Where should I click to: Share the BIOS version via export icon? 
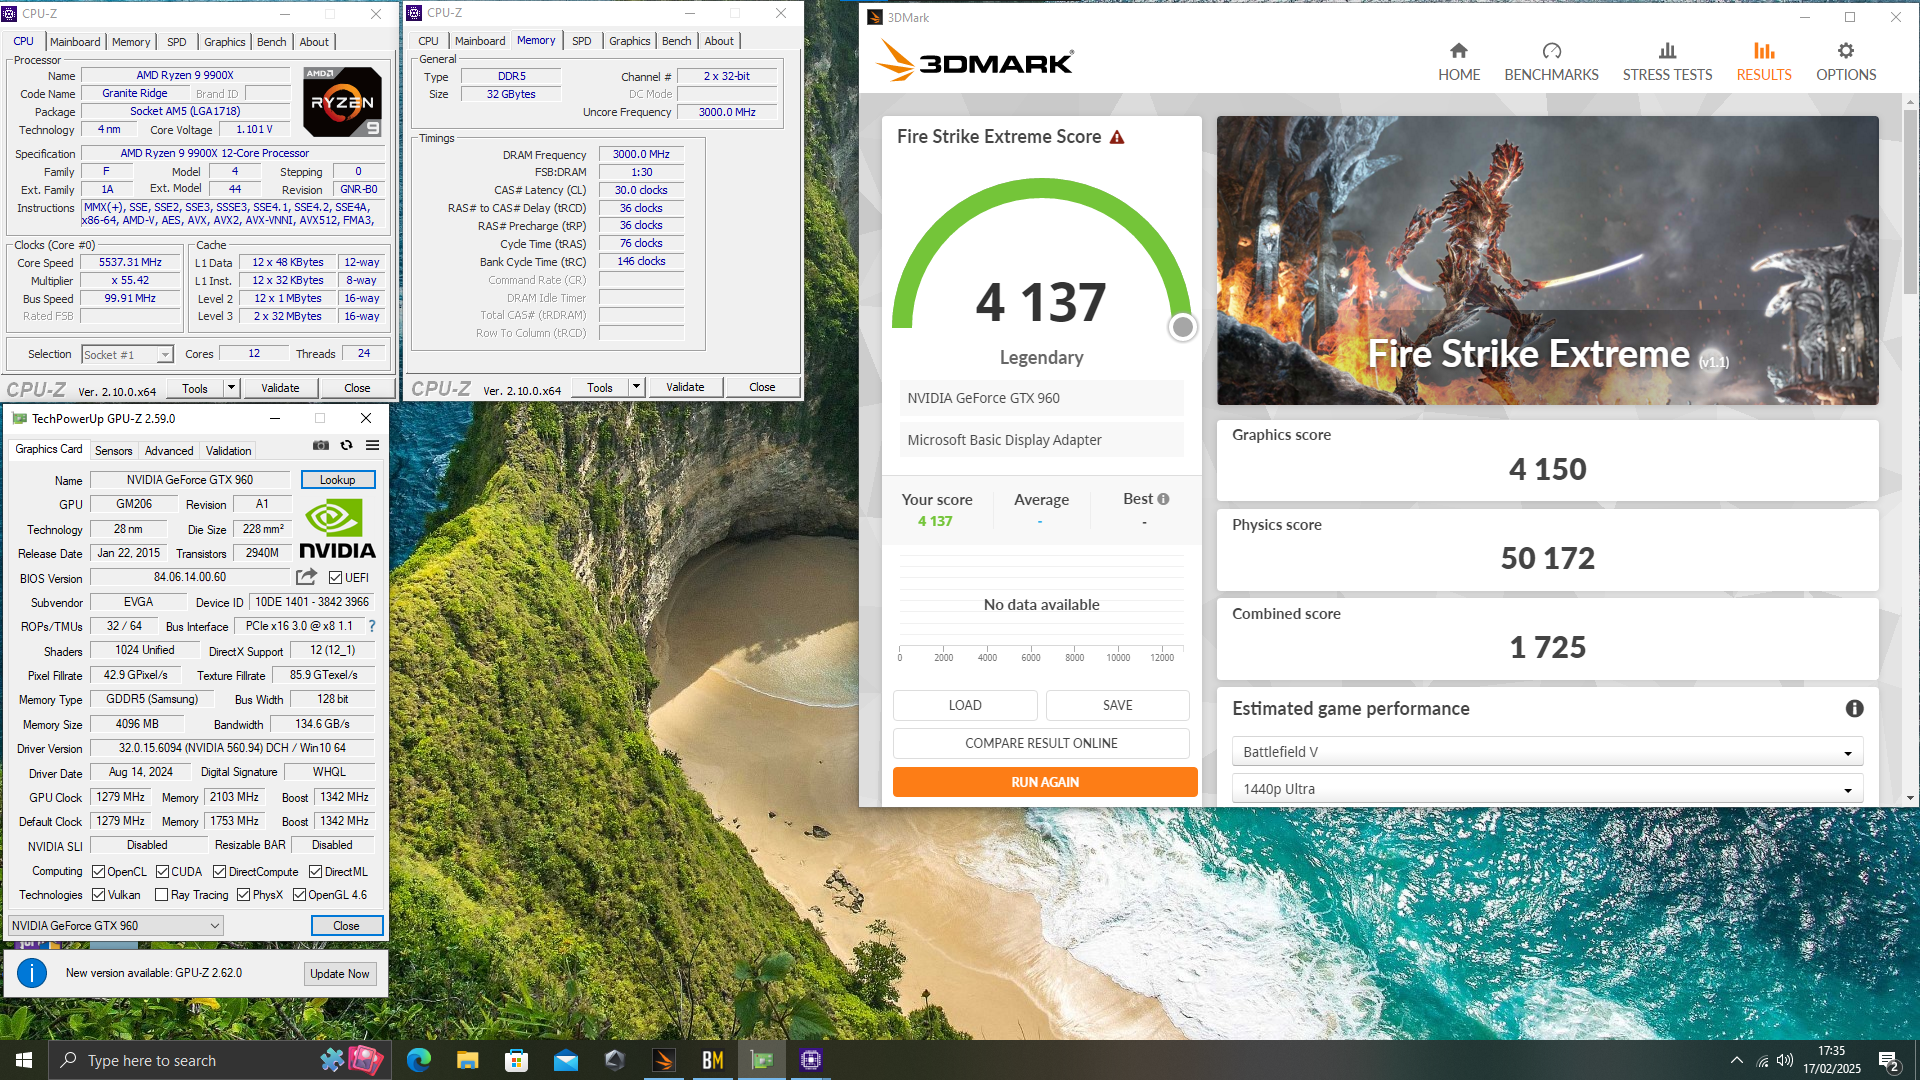pyautogui.click(x=306, y=577)
